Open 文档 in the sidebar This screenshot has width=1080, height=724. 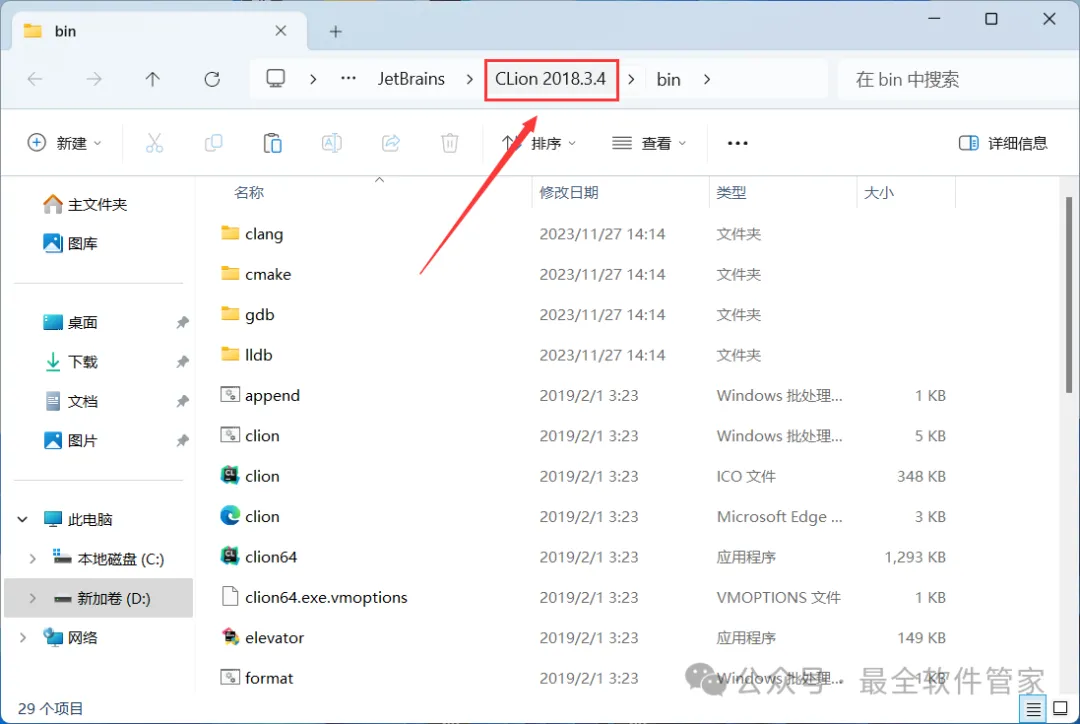click(70, 402)
